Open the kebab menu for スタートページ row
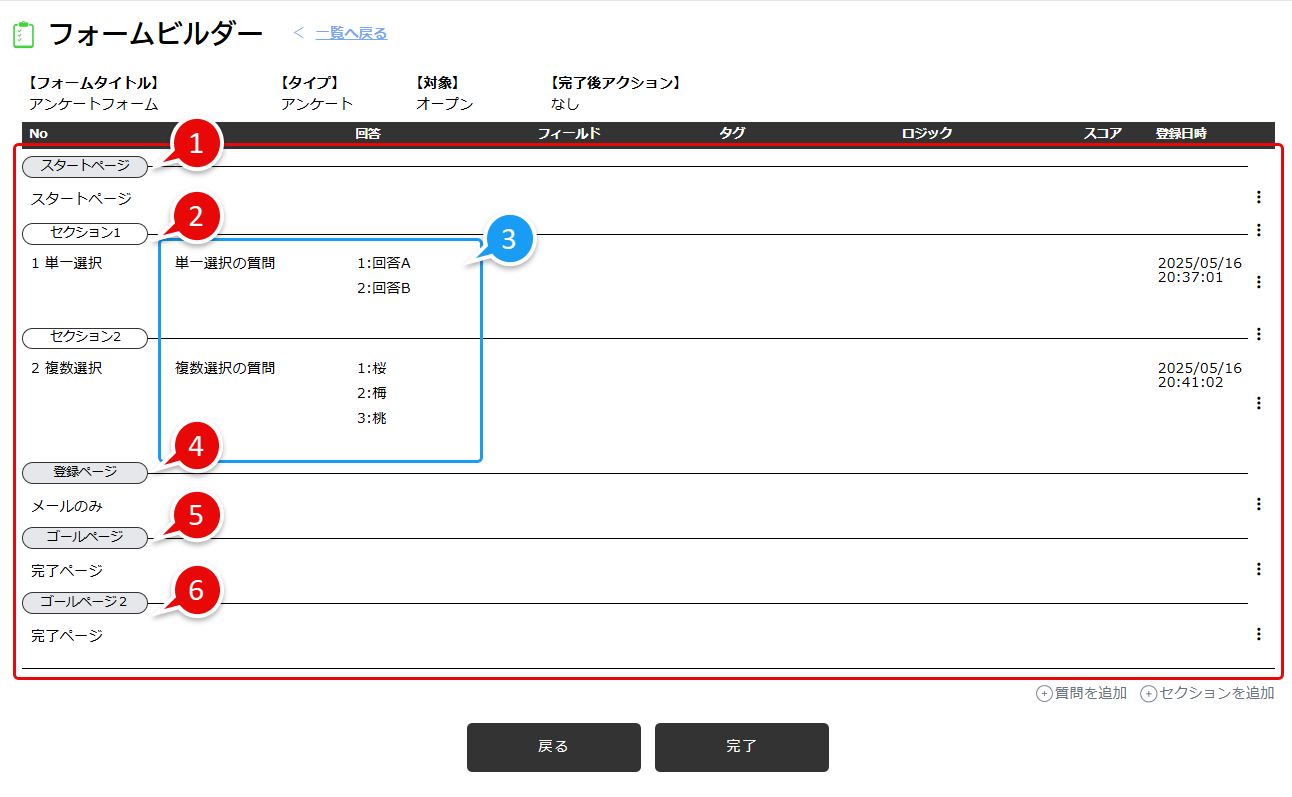 coord(1258,198)
